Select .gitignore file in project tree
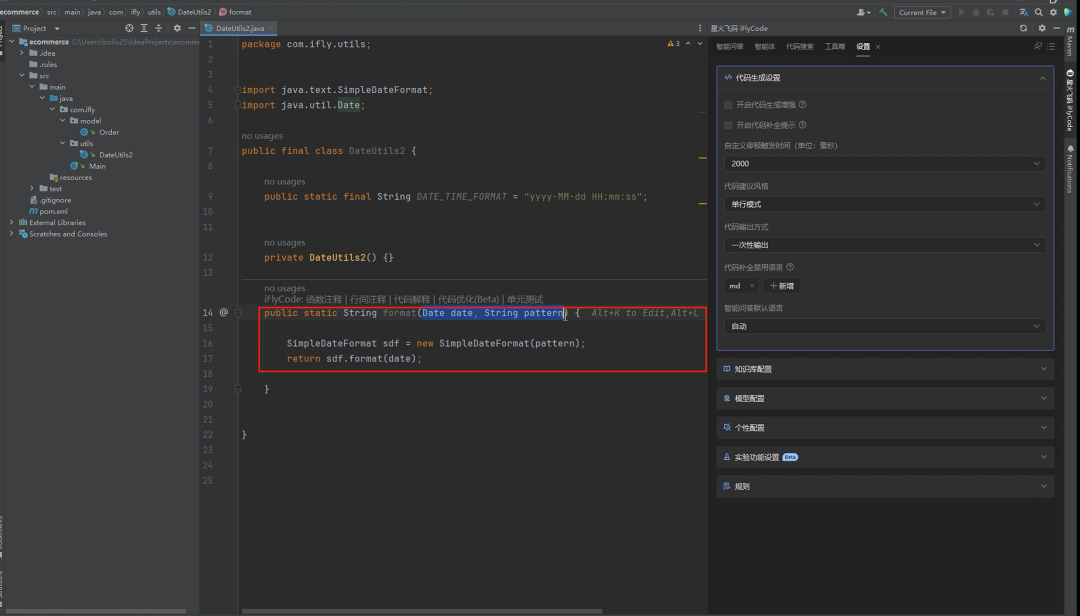Viewport: 1080px width, 616px height. click(55, 200)
